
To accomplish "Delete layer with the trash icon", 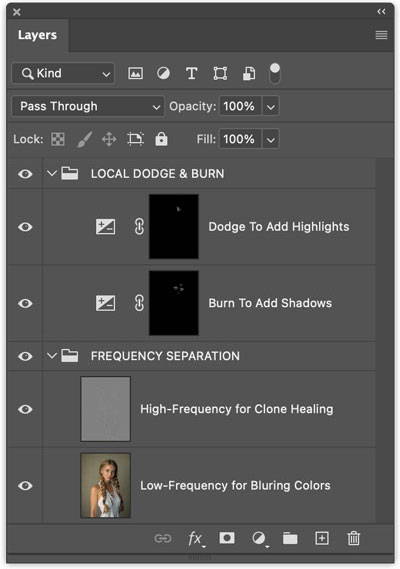I will 353,538.
